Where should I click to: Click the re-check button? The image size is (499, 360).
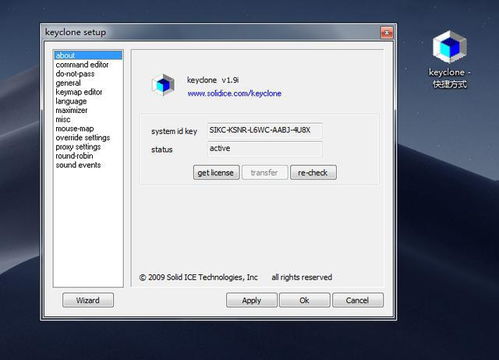313,173
